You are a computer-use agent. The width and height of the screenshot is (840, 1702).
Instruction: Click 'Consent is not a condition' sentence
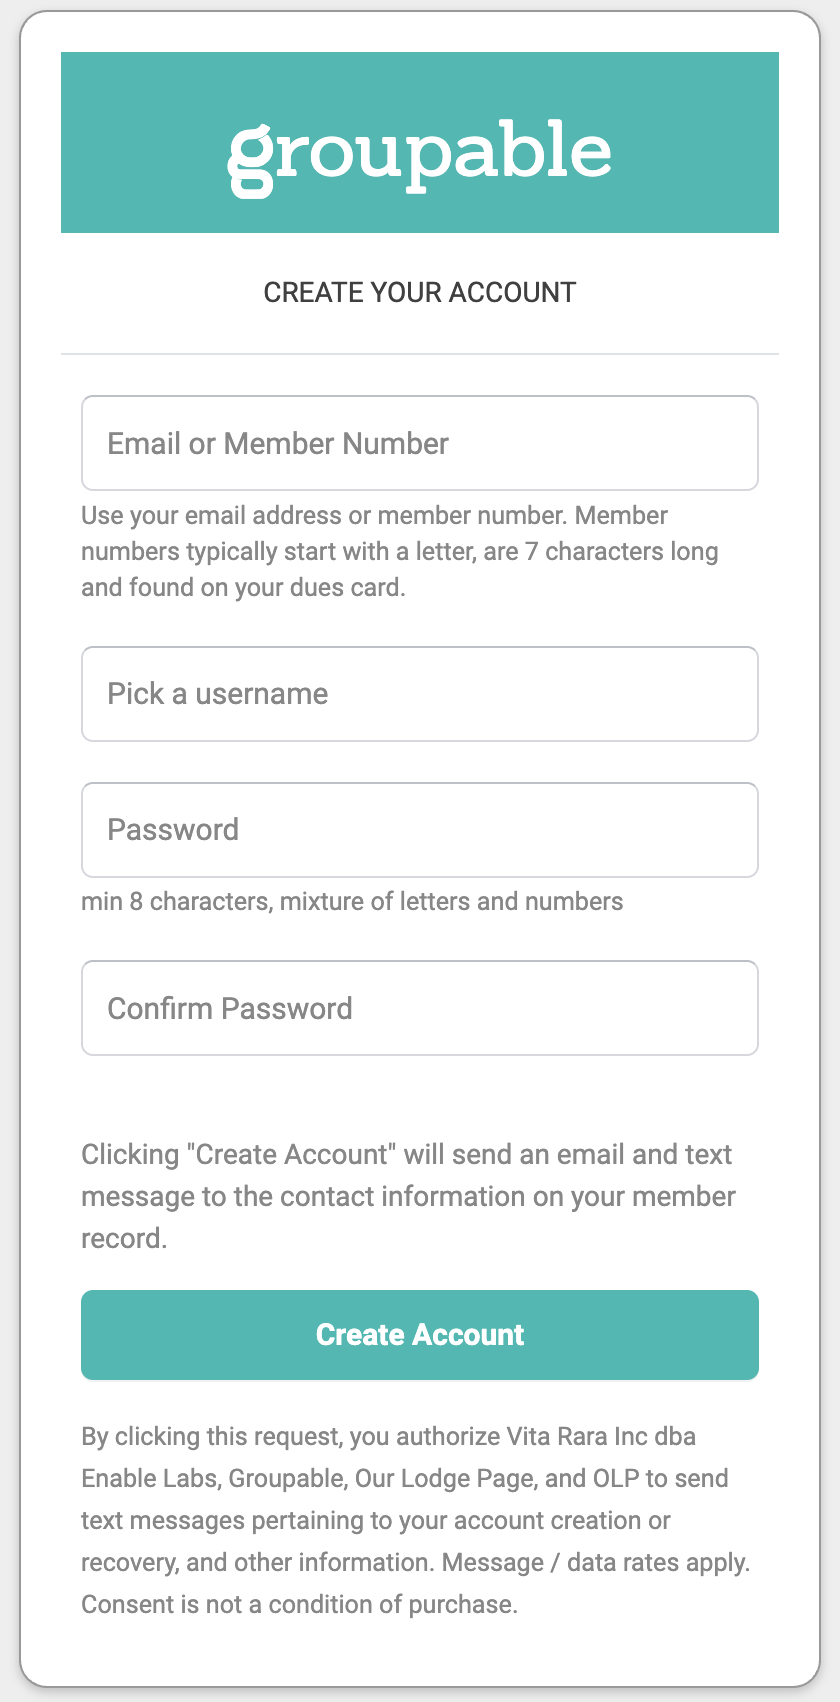pyautogui.click(x=298, y=1604)
